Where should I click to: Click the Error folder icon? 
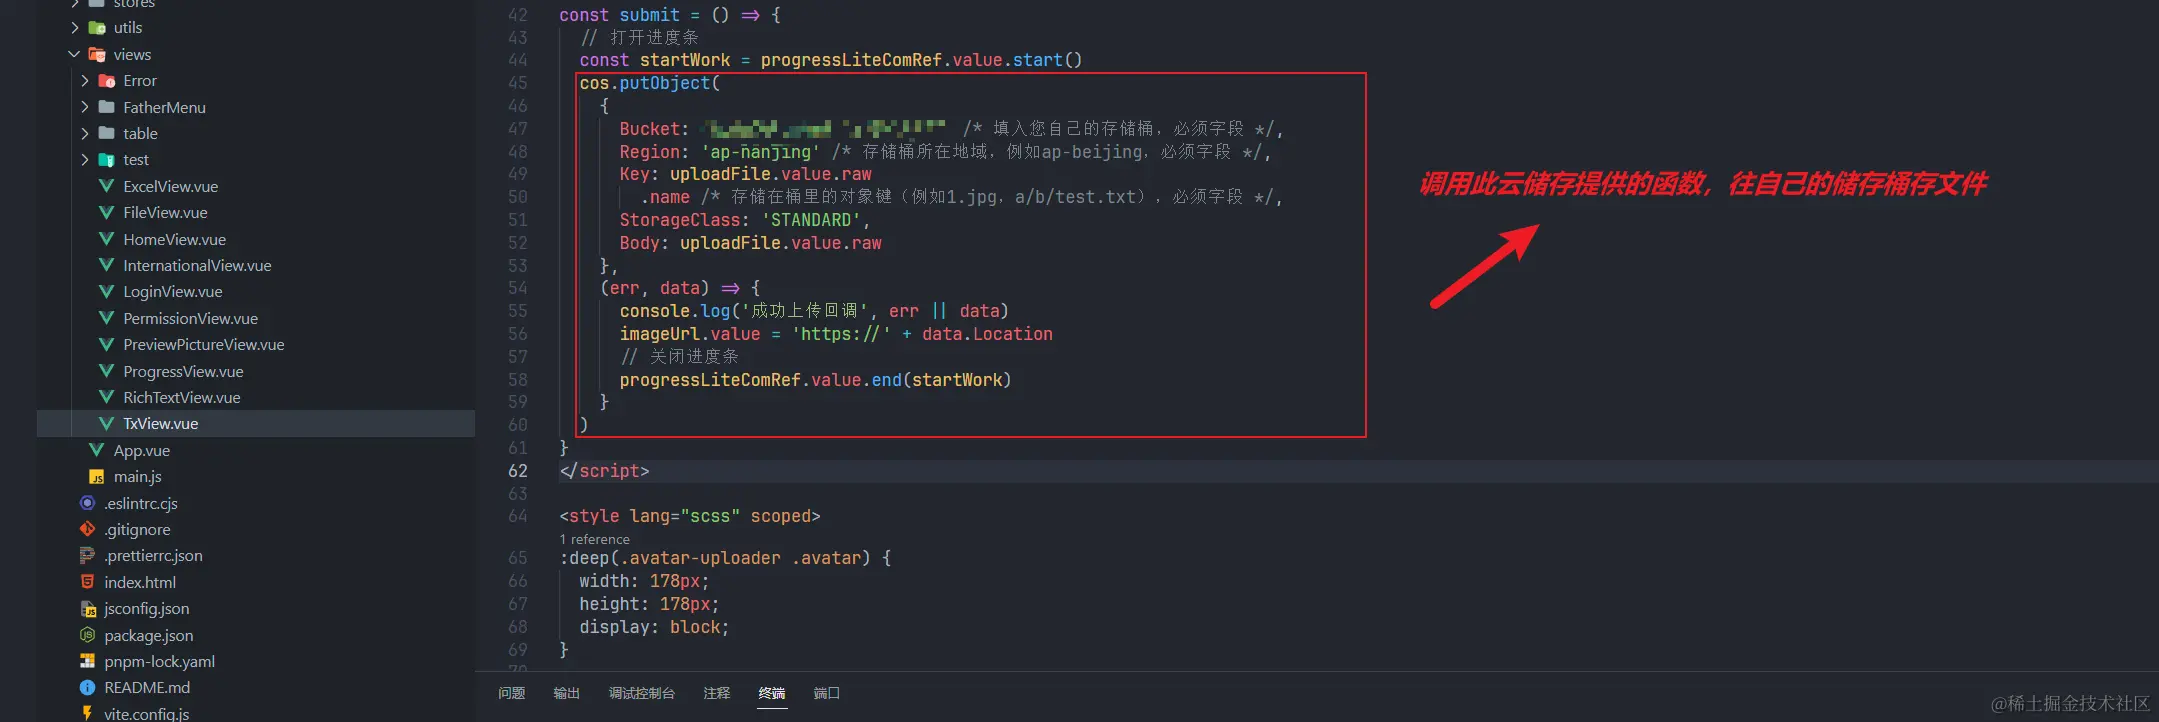pyautogui.click(x=107, y=81)
